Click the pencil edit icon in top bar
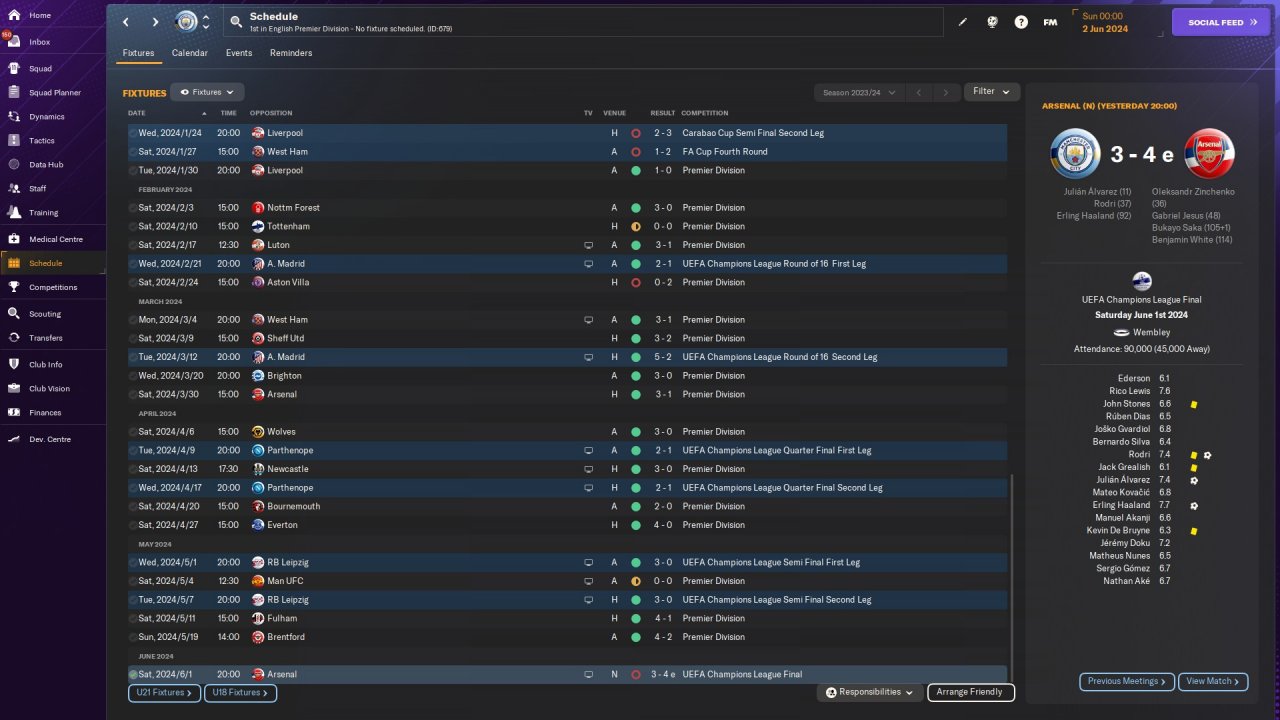Screen dimensions: 1280x720 coord(963,22)
